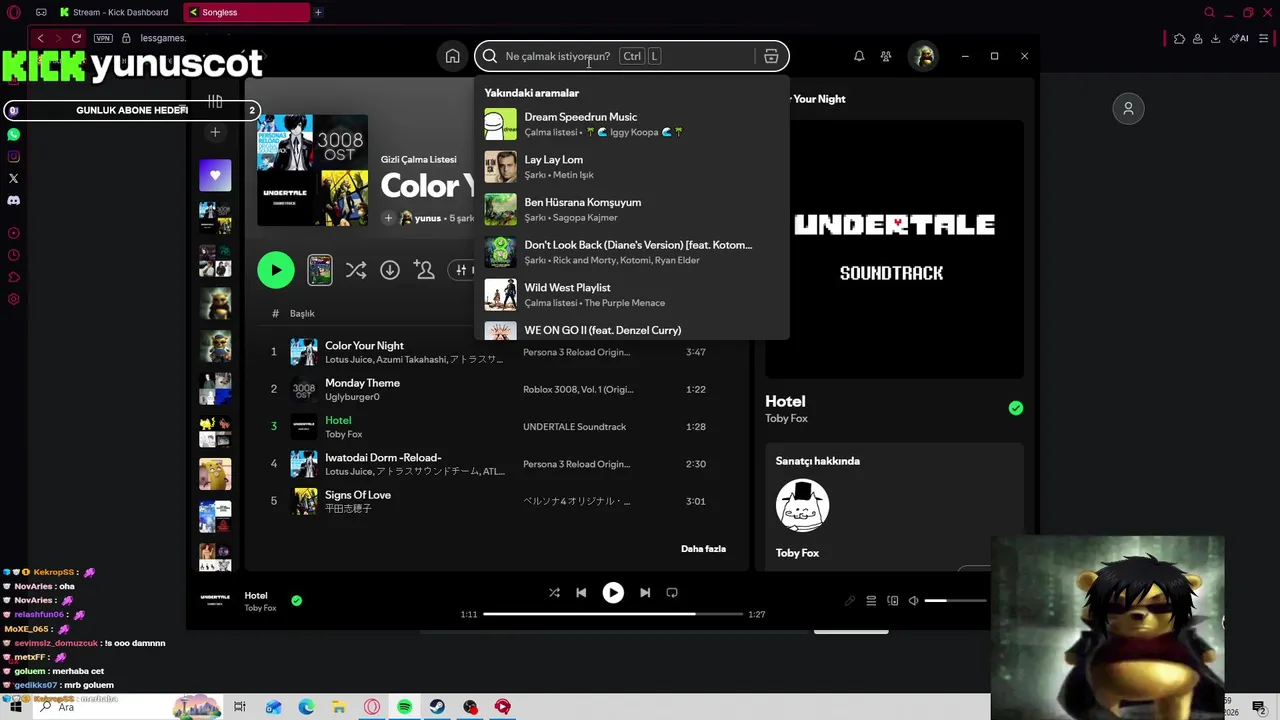Skip to the previous track
The width and height of the screenshot is (1280, 720).
tap(581, 593)
